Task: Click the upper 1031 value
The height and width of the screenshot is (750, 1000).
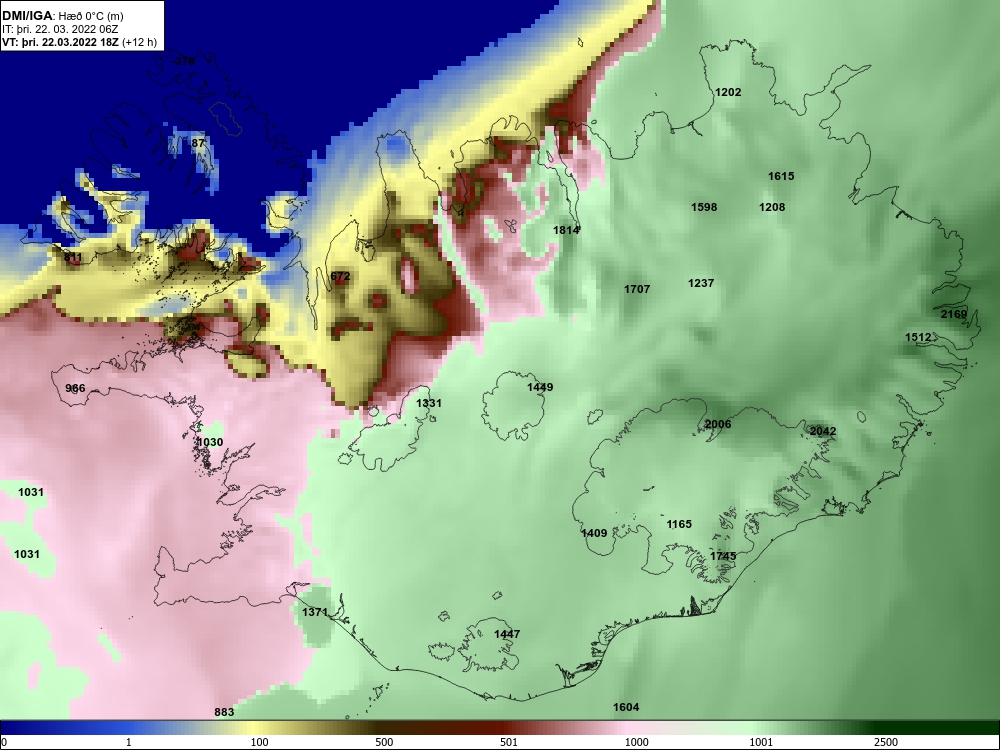Action: click(x=31, y=492)
